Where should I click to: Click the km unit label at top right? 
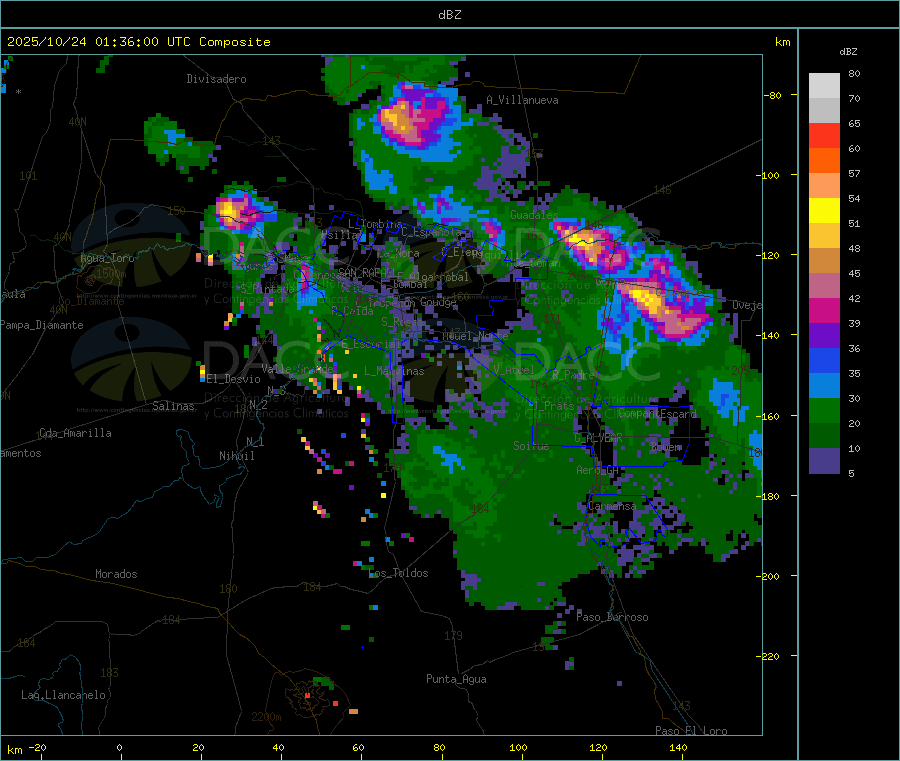(x=782, y=42)
